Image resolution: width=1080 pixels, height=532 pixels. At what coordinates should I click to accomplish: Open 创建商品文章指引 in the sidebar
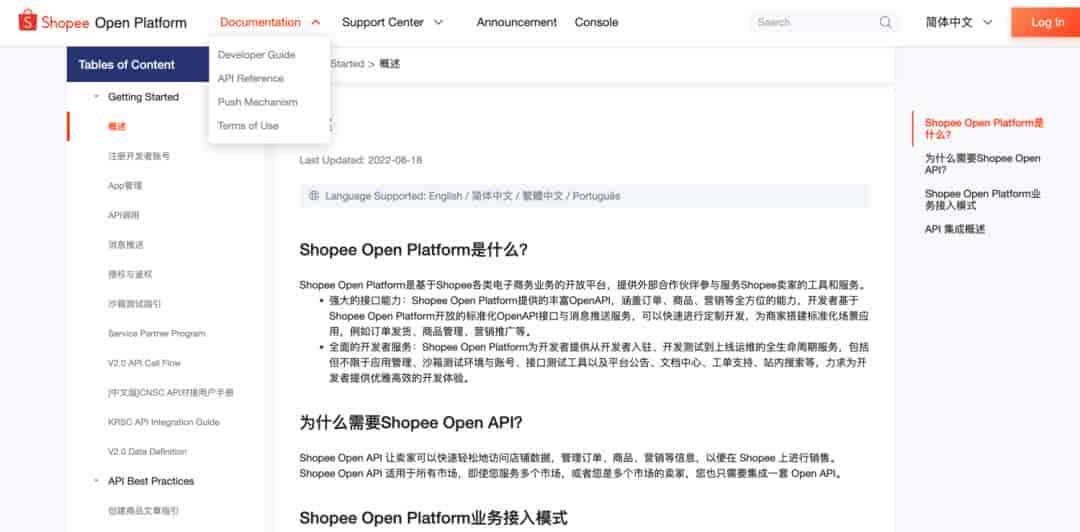tap(143, 511)
